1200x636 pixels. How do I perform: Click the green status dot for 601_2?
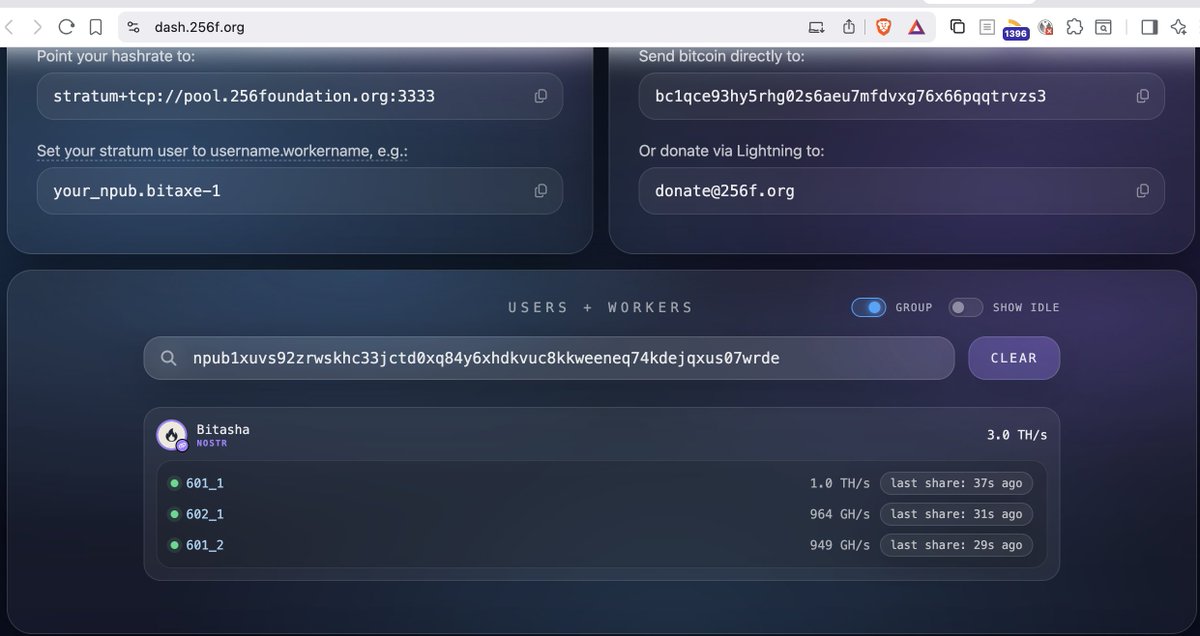[174, 545]
